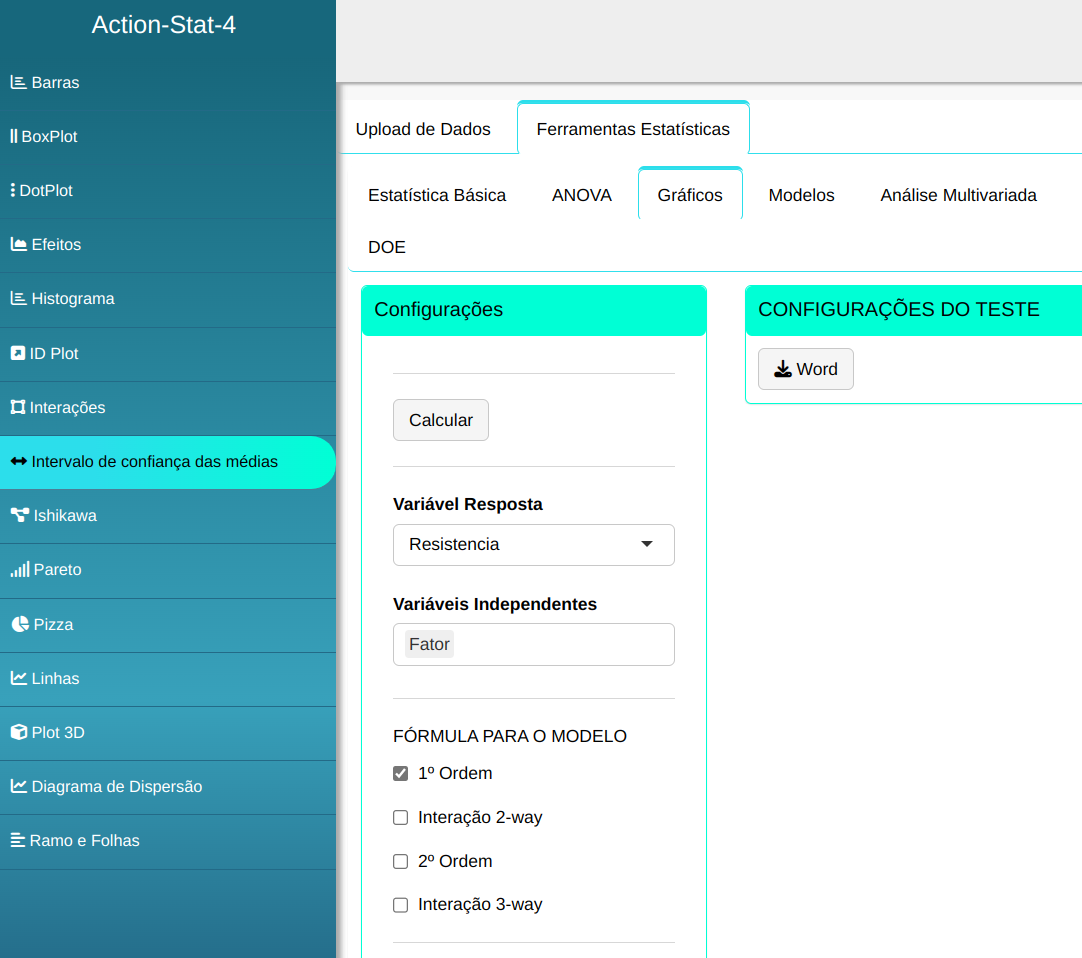Click the Interações sidebar icon
1082x958 pixels.
click(17, 408)
